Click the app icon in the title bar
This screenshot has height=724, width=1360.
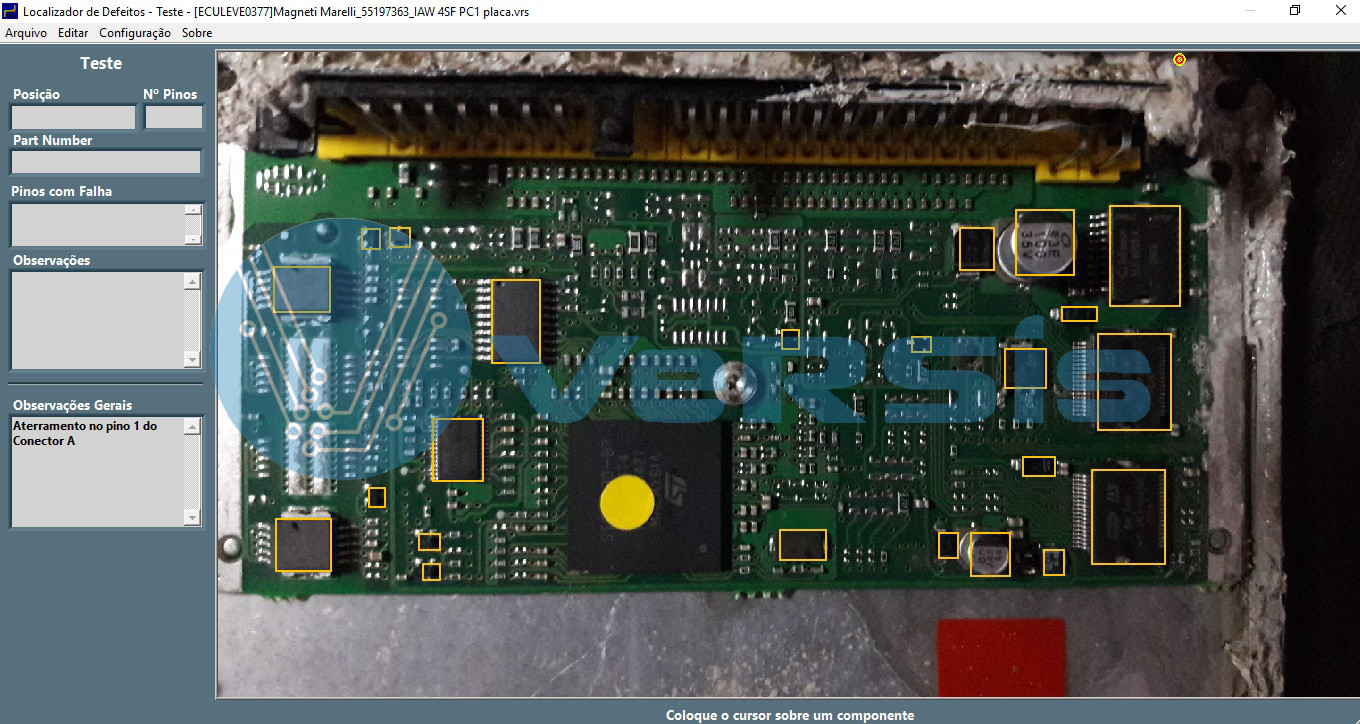tap(11, 11)
